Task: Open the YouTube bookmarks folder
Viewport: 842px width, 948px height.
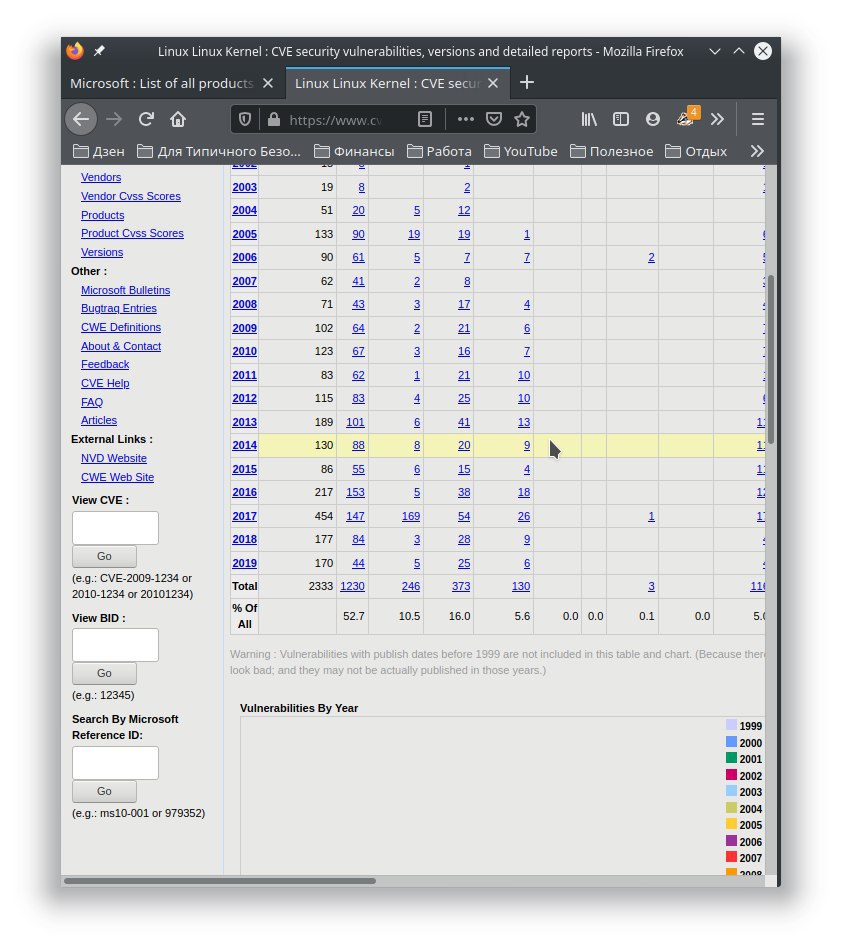Action: coord(520,151)
